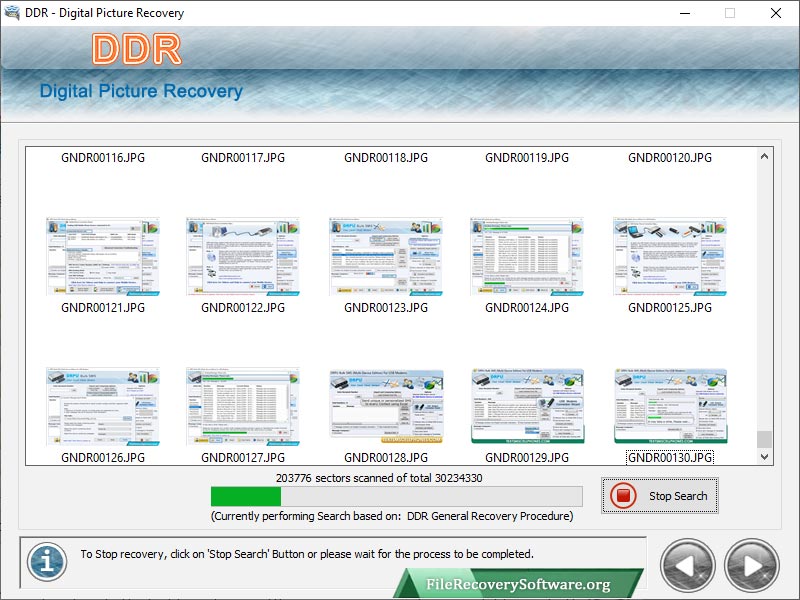Pick the GNDR00127.JPG image thumbnail

[243, 405]
